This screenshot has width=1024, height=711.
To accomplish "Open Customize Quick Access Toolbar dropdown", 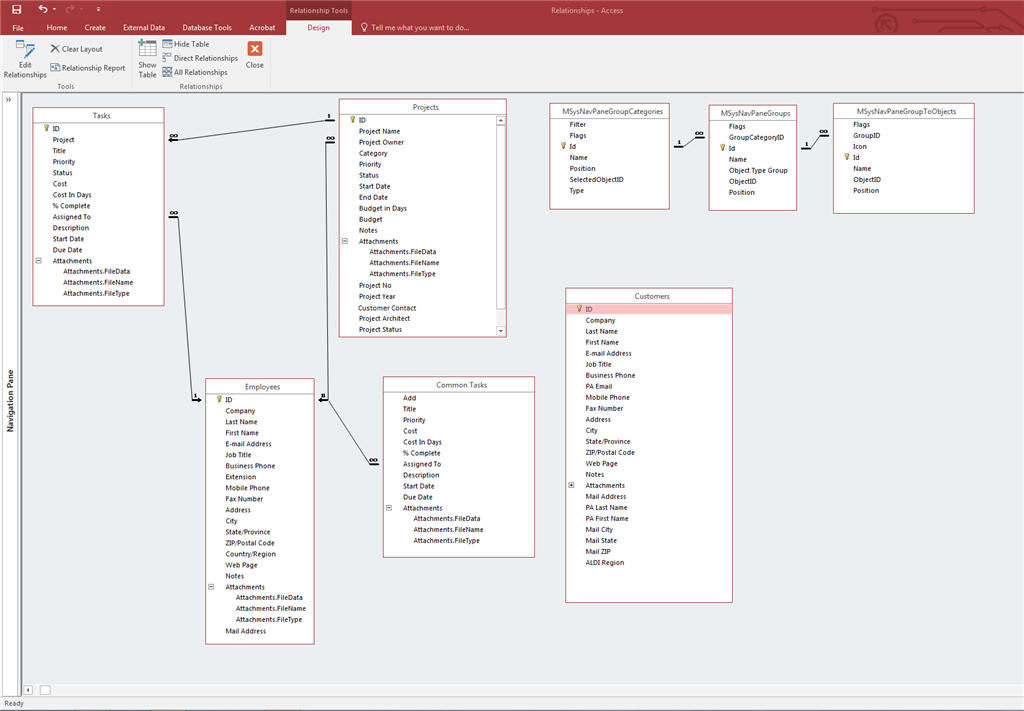I will 98,9.
